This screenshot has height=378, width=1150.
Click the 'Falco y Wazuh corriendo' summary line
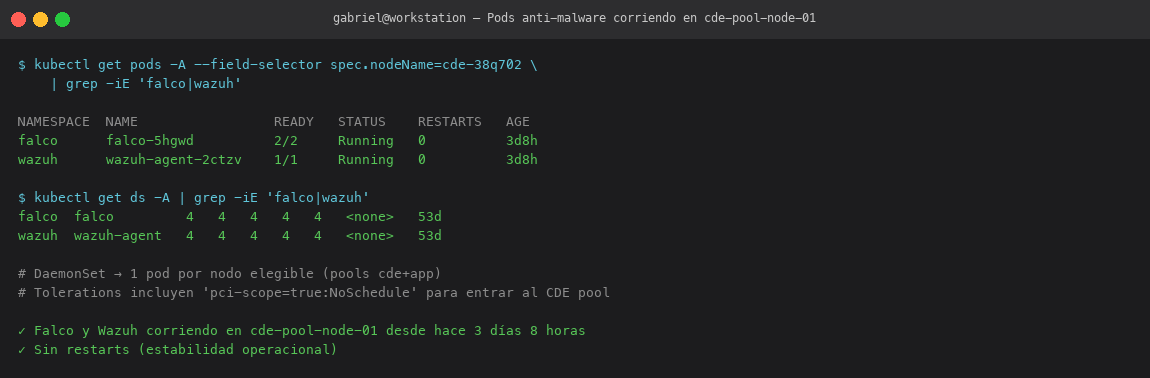301,331
